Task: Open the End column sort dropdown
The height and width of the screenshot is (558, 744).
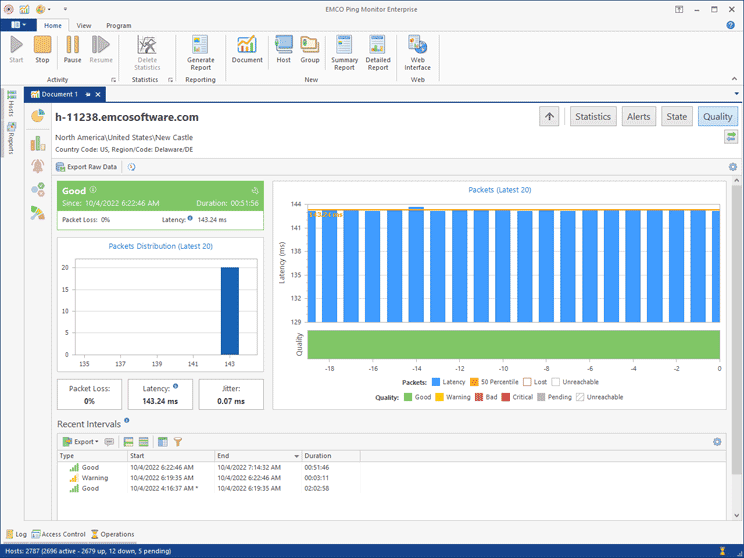Action: (295, 456)
